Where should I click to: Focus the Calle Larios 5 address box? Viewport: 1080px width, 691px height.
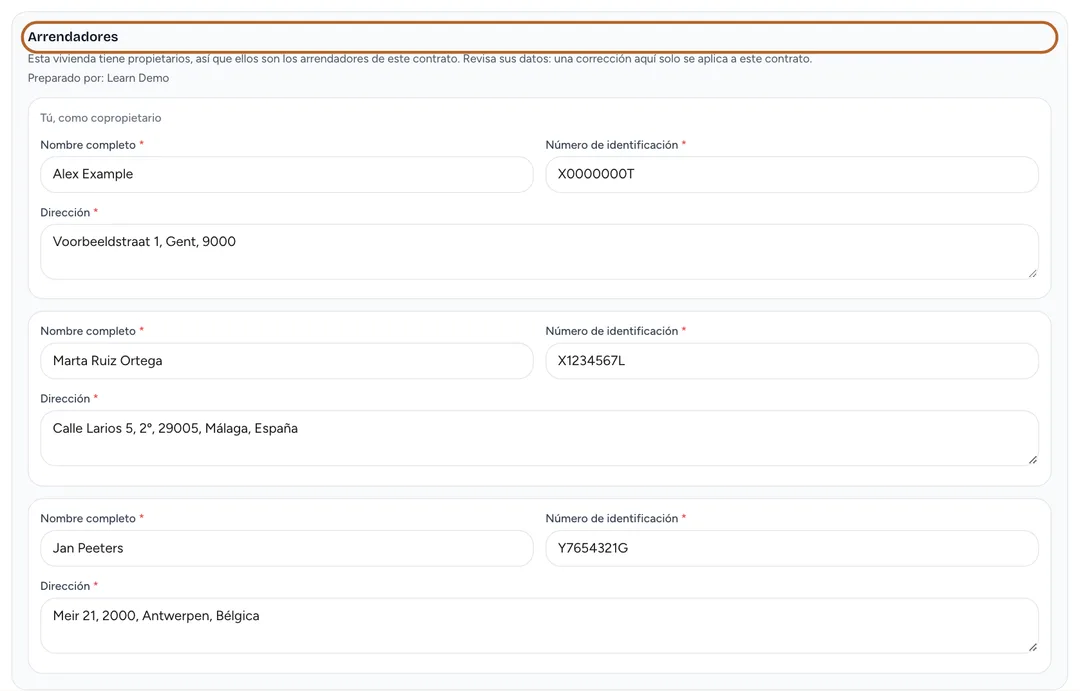(539, 438)
